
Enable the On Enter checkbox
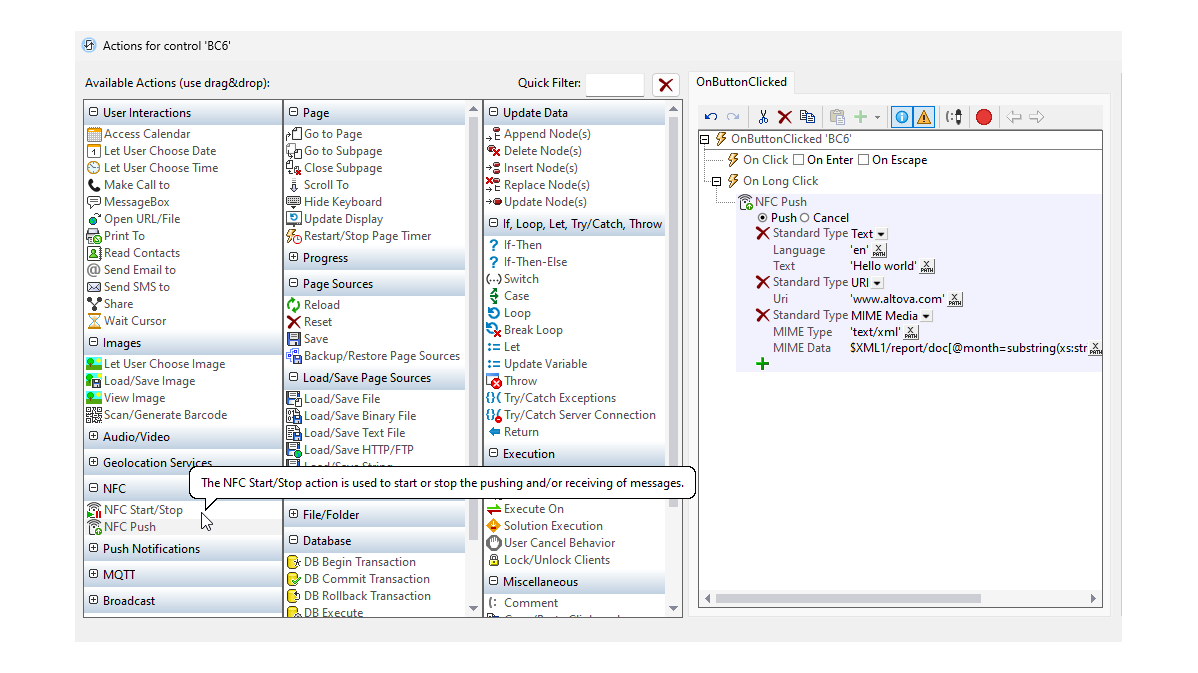[x=799, y=160]
